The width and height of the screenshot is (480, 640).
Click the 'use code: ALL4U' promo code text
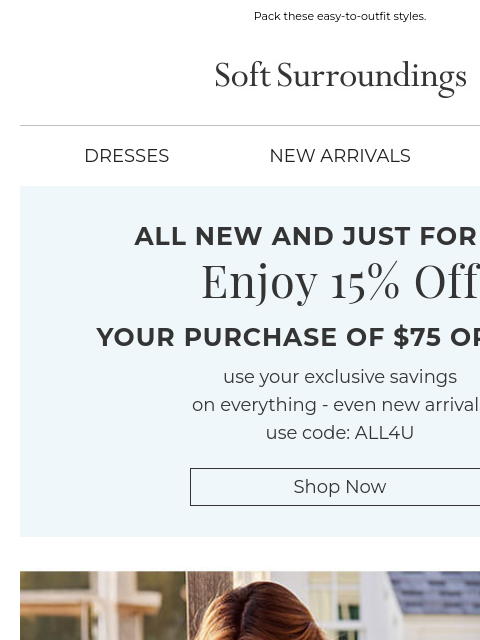(x=340, y=433)
